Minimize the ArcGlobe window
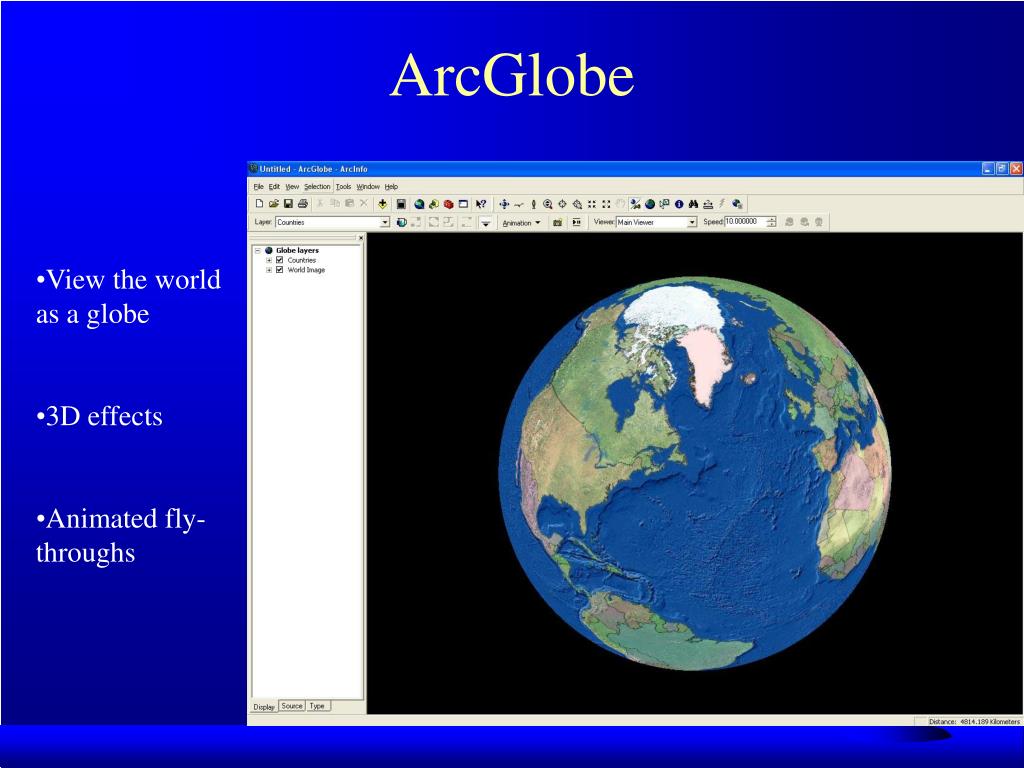This screenshot has height=768, width=1024. pos(988,168)
